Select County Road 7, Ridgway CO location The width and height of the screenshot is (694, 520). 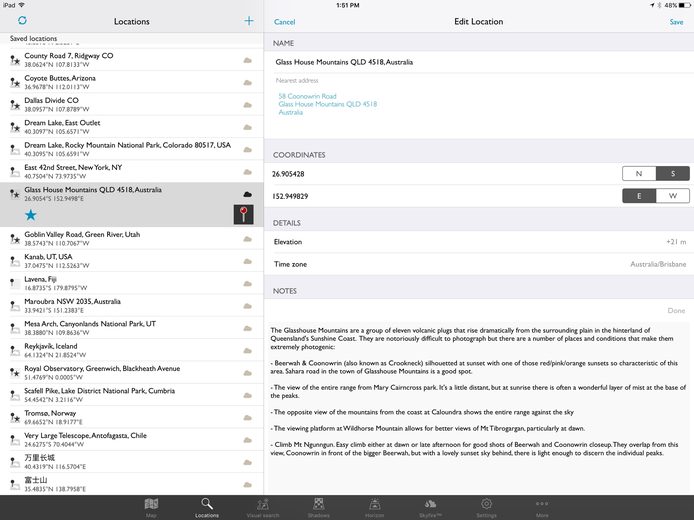pyautogui.click(x=131, y=60)
